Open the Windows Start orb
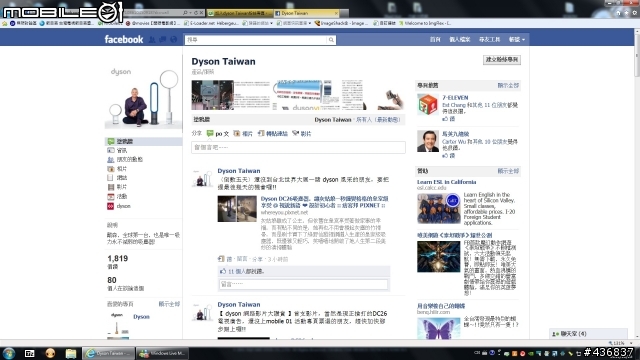 pos(9,353)
